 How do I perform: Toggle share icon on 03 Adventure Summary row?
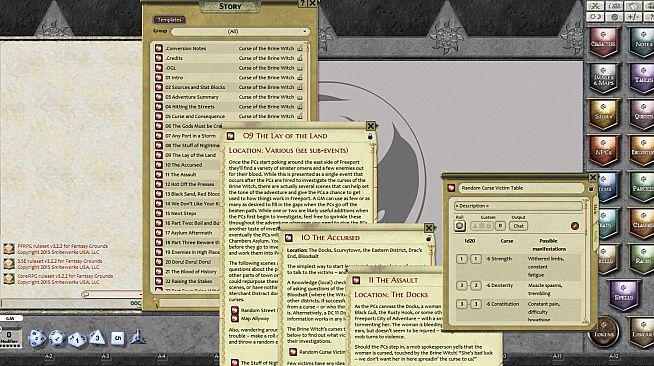tap(300, 97)
